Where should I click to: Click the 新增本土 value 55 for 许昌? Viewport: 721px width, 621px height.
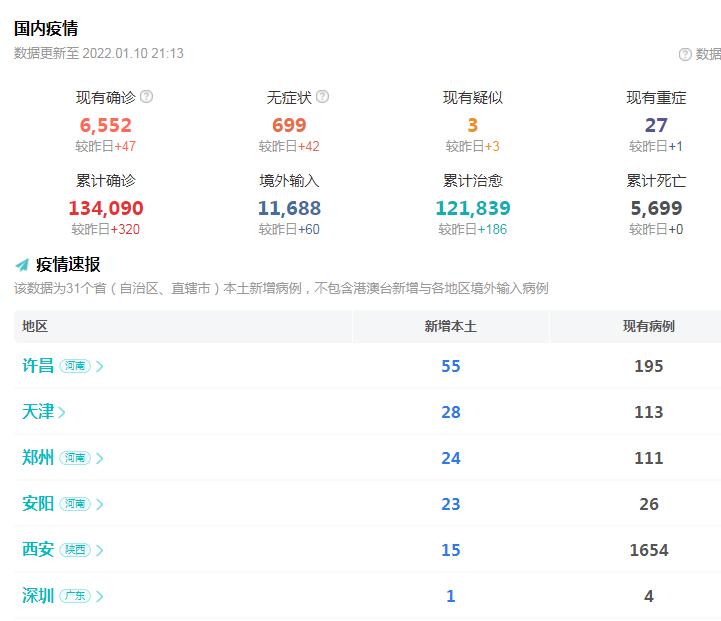tap(451, 366)
